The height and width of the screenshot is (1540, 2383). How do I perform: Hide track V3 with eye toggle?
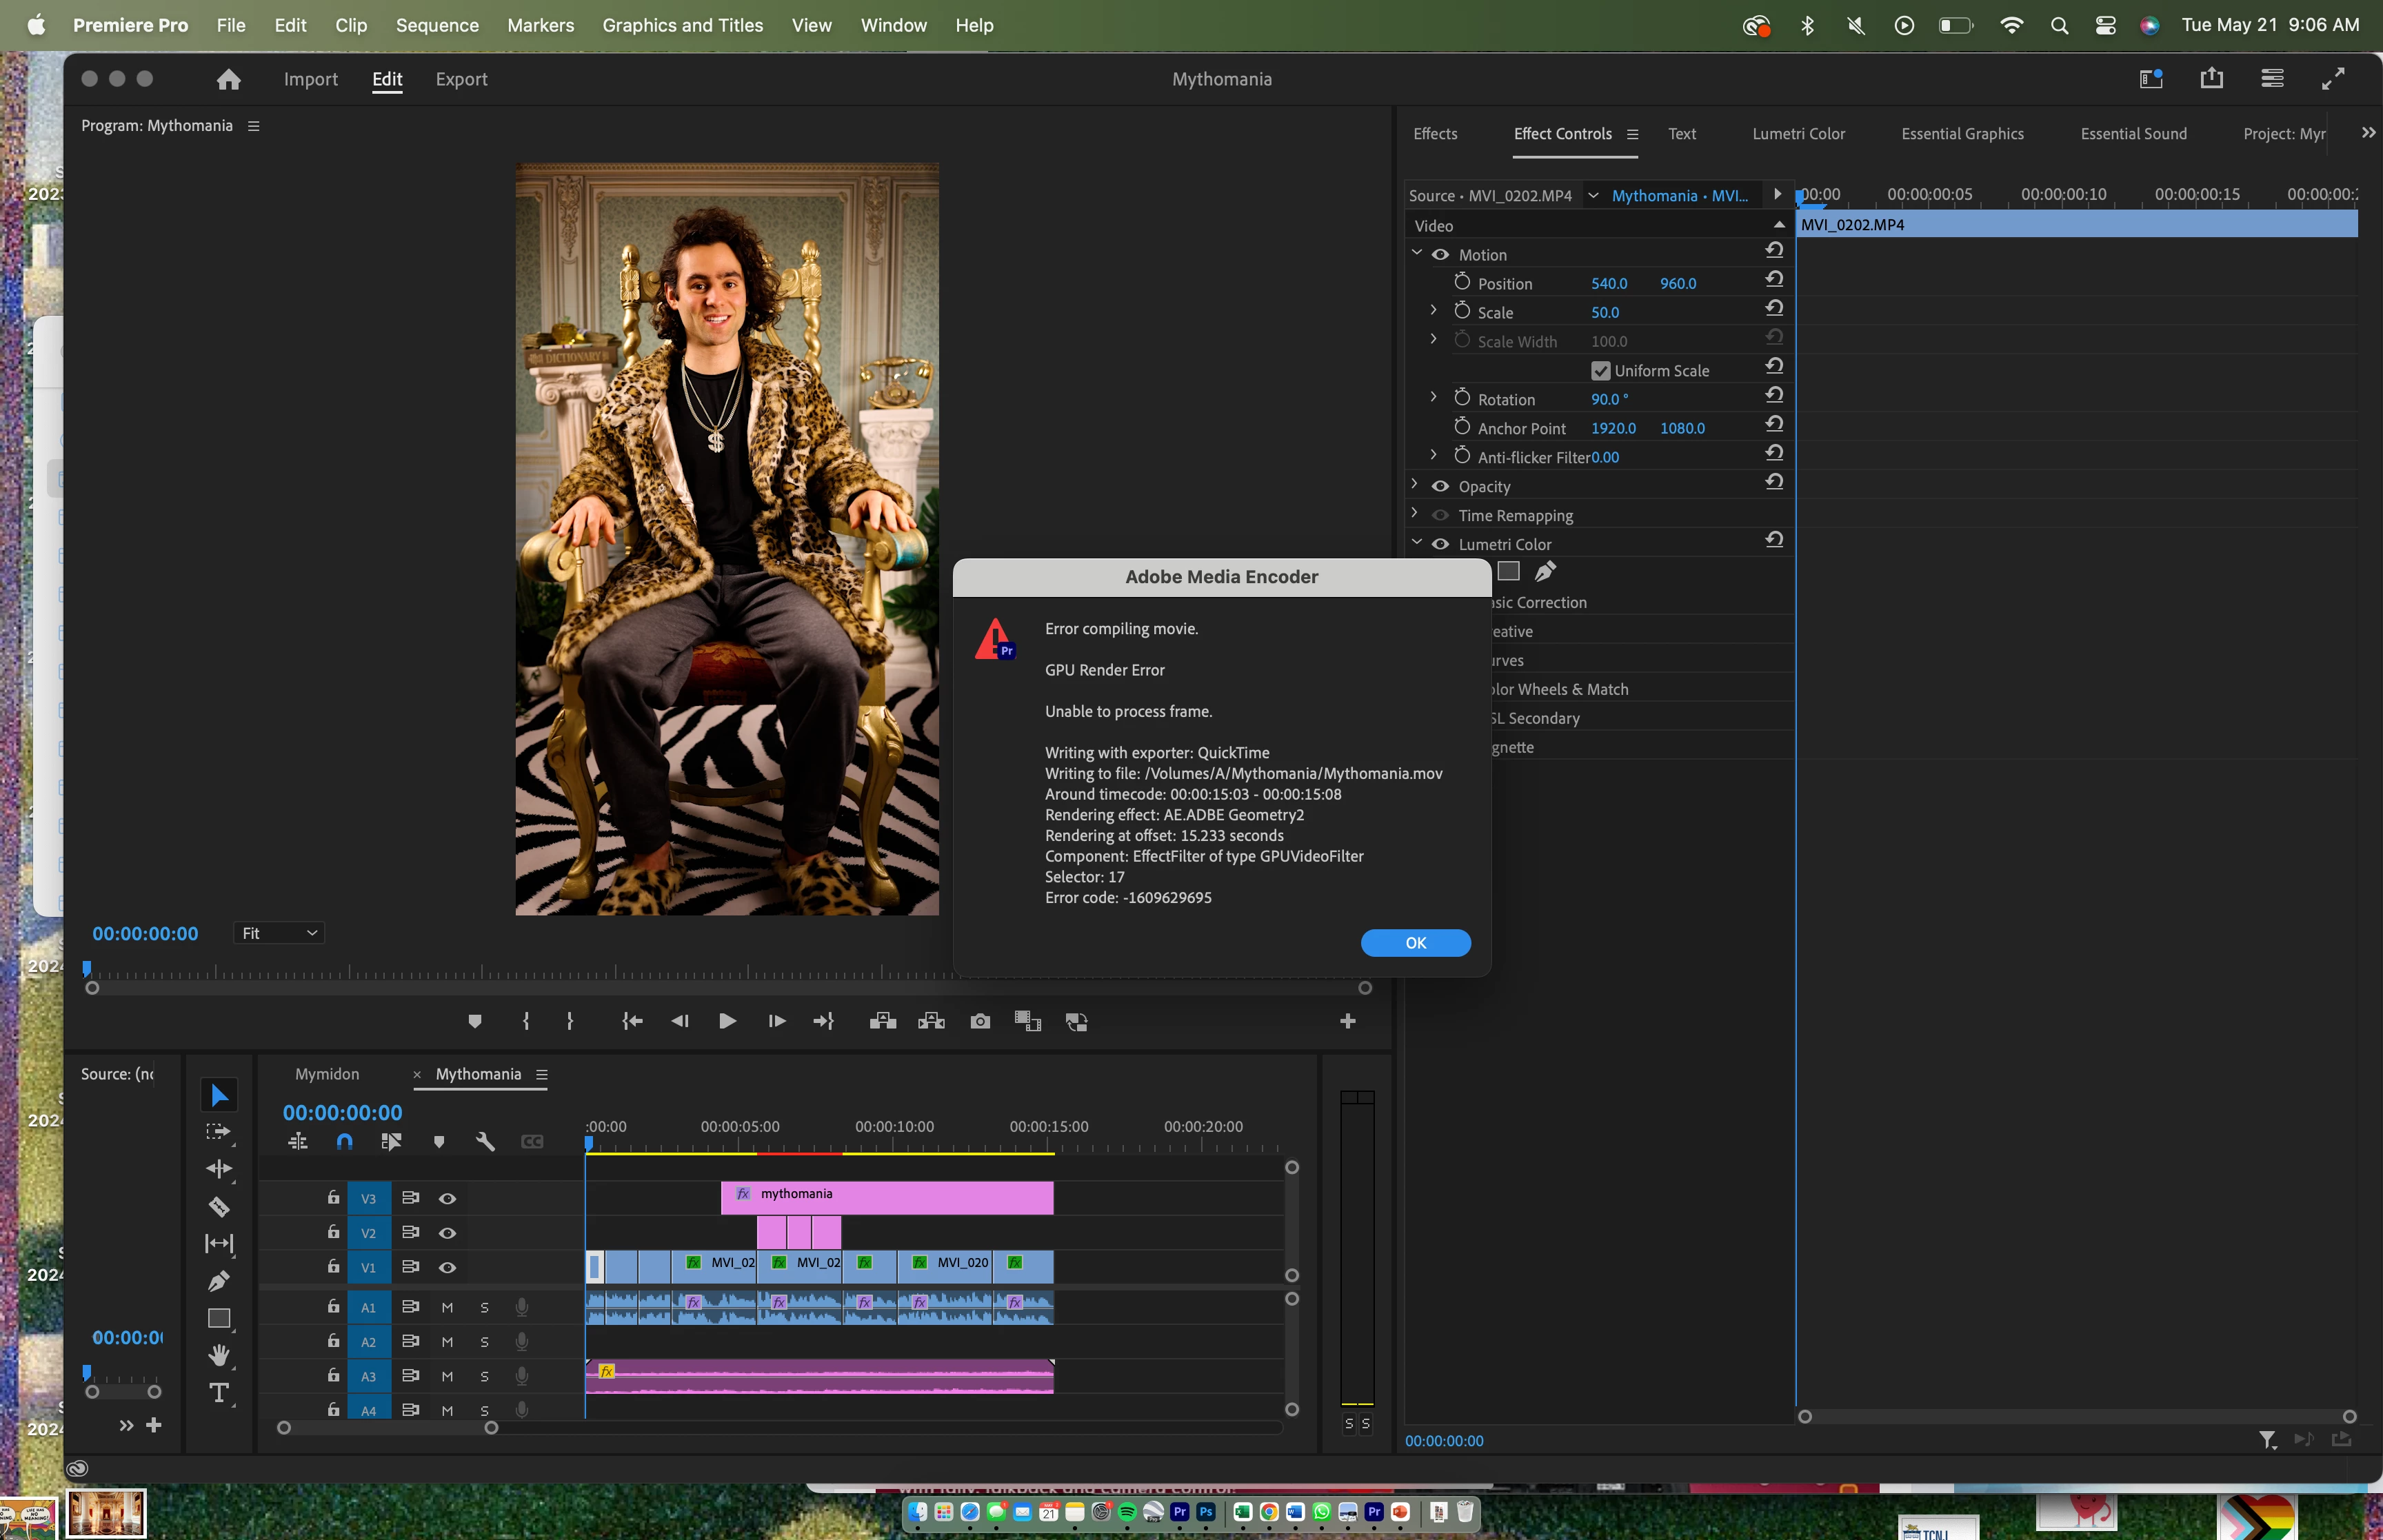click(447, 1198)
